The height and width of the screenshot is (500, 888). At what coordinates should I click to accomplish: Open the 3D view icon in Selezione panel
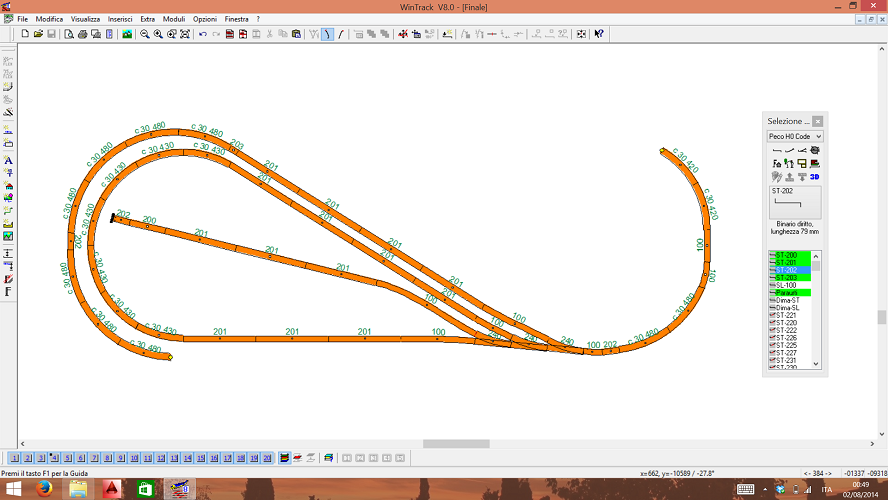click(815, 177)
